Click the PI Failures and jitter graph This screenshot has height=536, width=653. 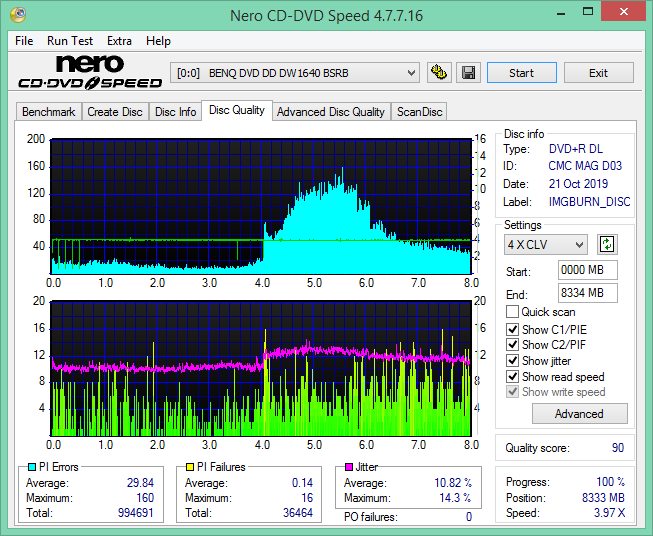pos(261,368)
